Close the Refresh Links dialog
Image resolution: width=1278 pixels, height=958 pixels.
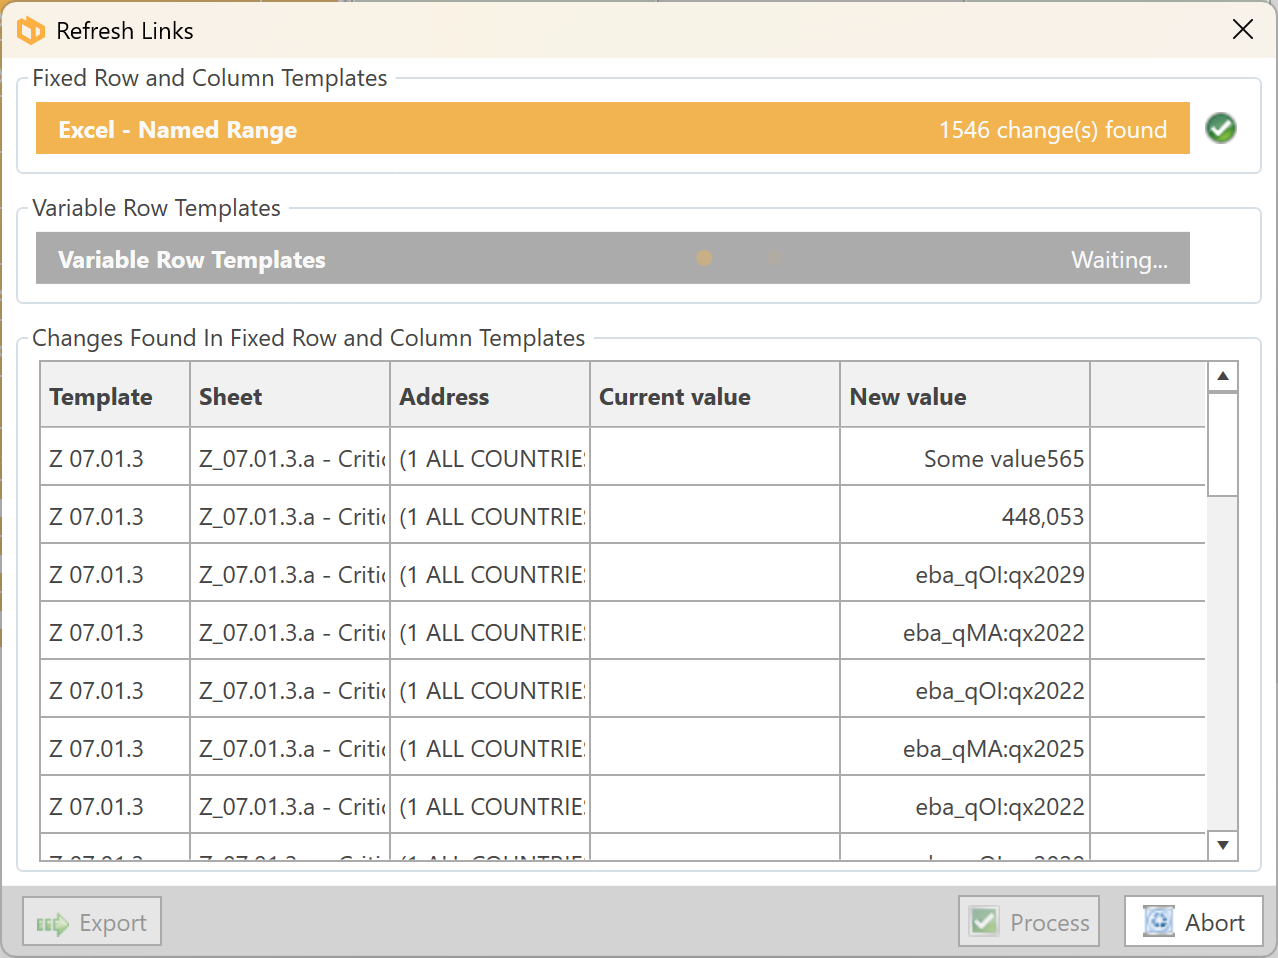[1243, 30]
